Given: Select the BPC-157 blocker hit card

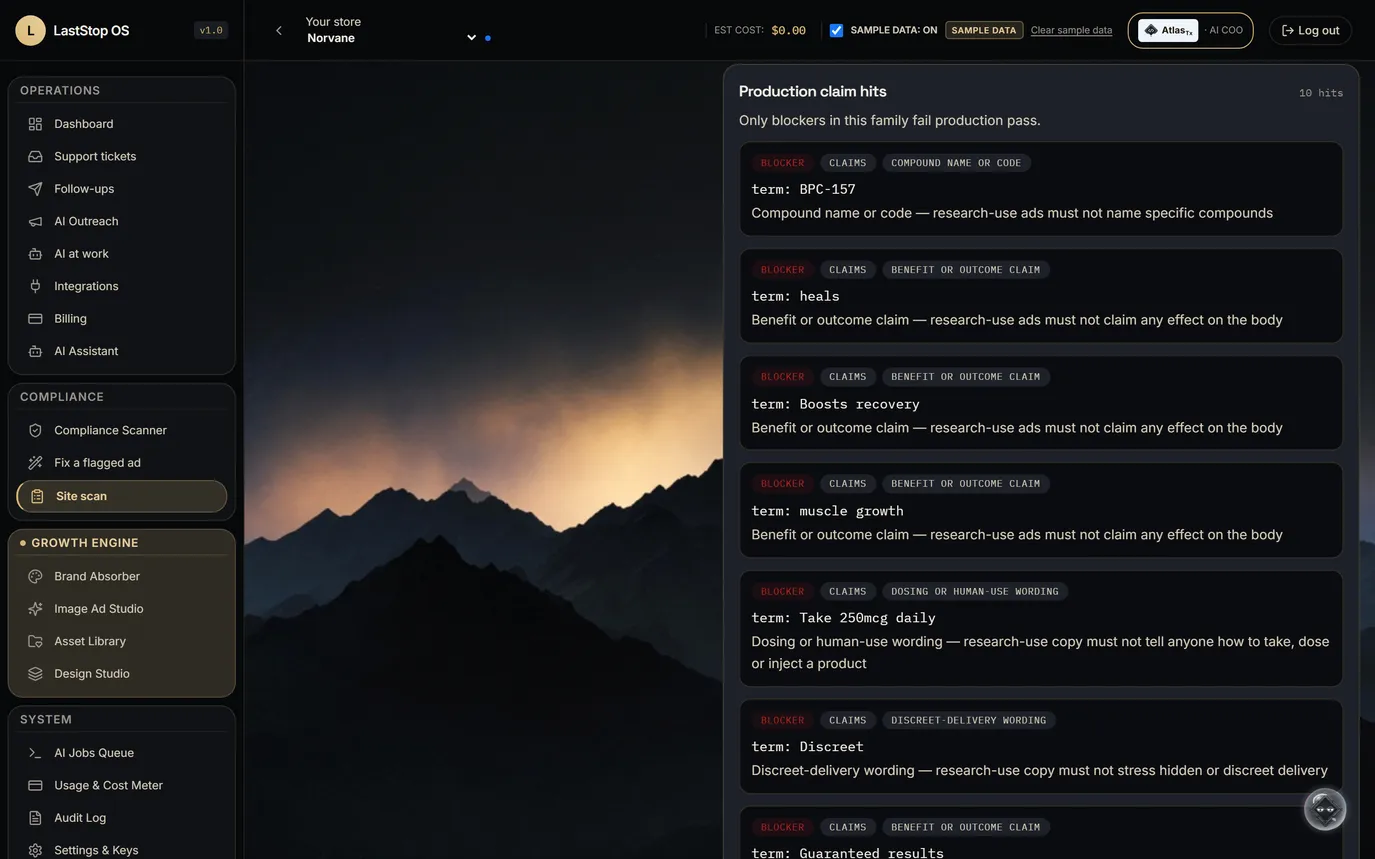Looking at the screenshot, I should [1041, 189].
